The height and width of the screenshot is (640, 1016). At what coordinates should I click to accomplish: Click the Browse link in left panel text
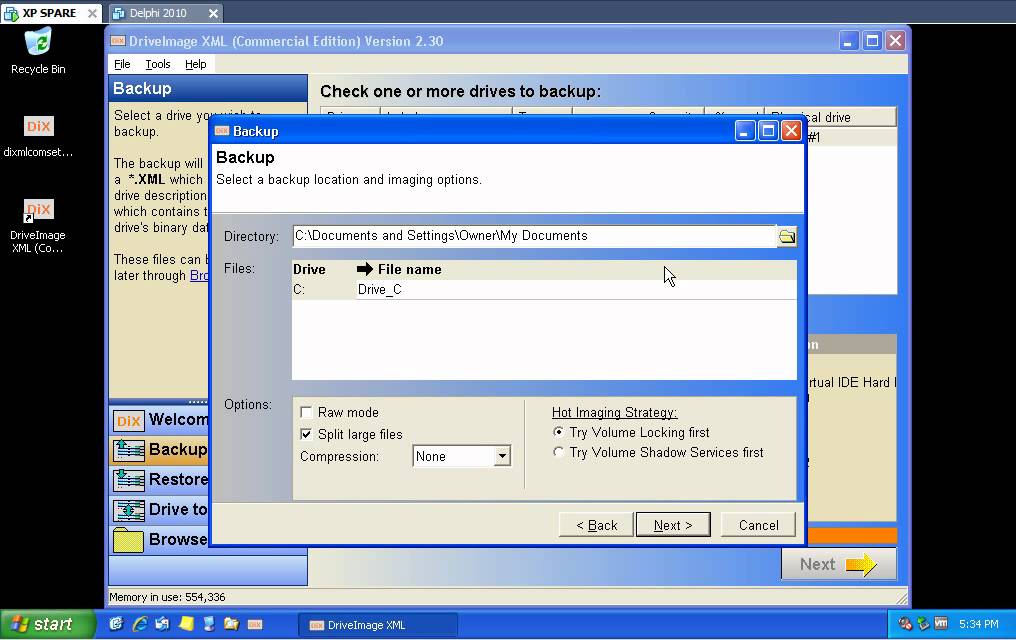[x=199, y=275]
